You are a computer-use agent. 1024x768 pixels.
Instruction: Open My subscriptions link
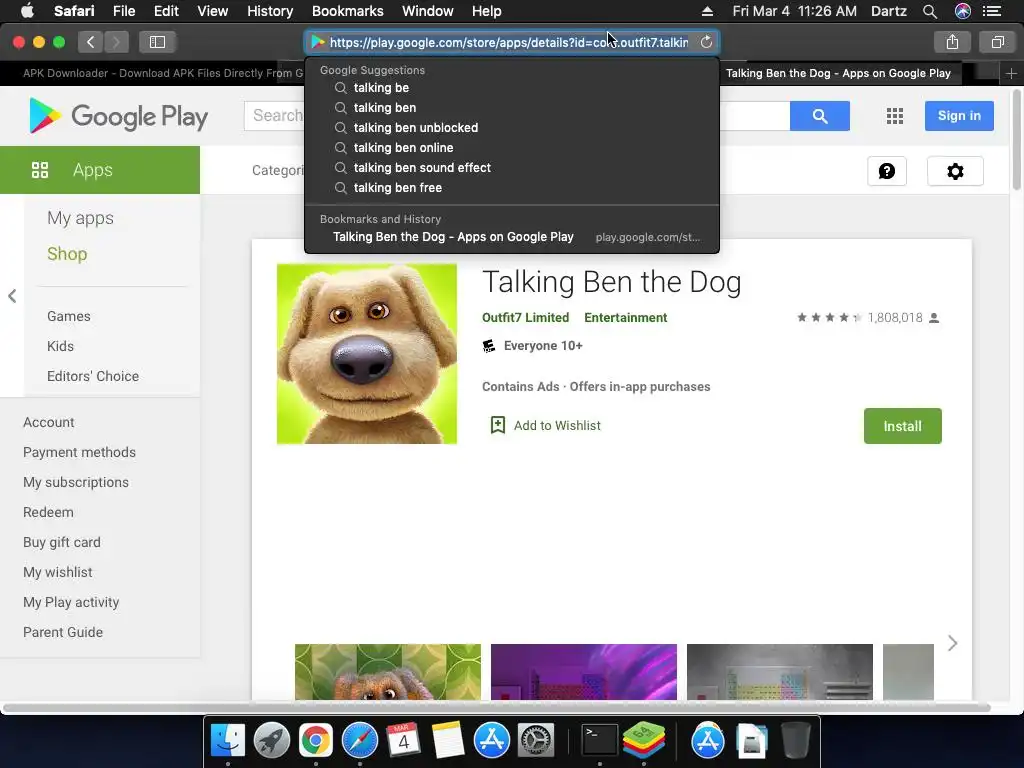(76, 483)
